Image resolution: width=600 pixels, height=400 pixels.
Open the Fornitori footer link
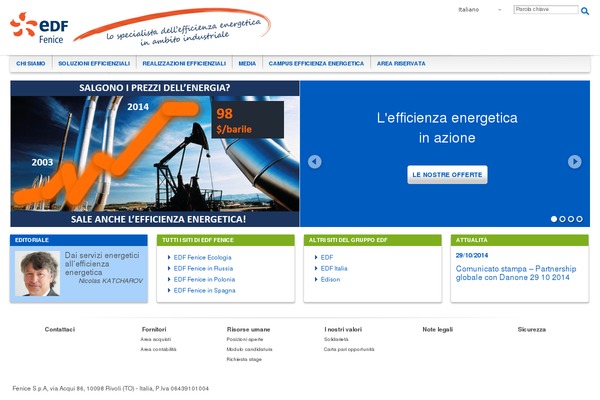point(154,329)
